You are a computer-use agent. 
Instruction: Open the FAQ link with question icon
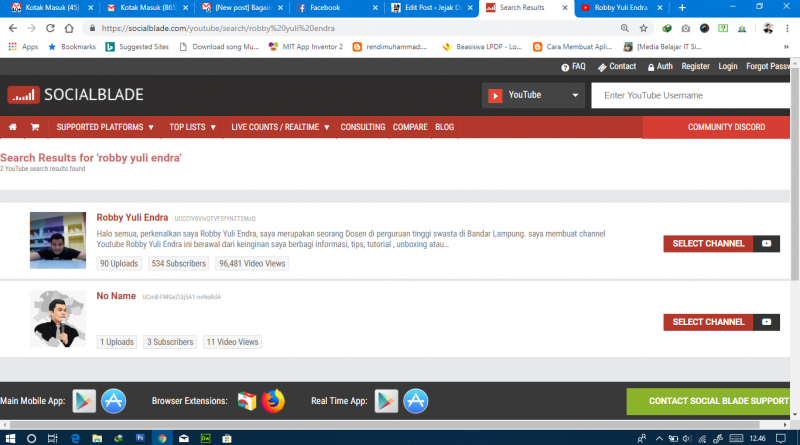[573, 67]
